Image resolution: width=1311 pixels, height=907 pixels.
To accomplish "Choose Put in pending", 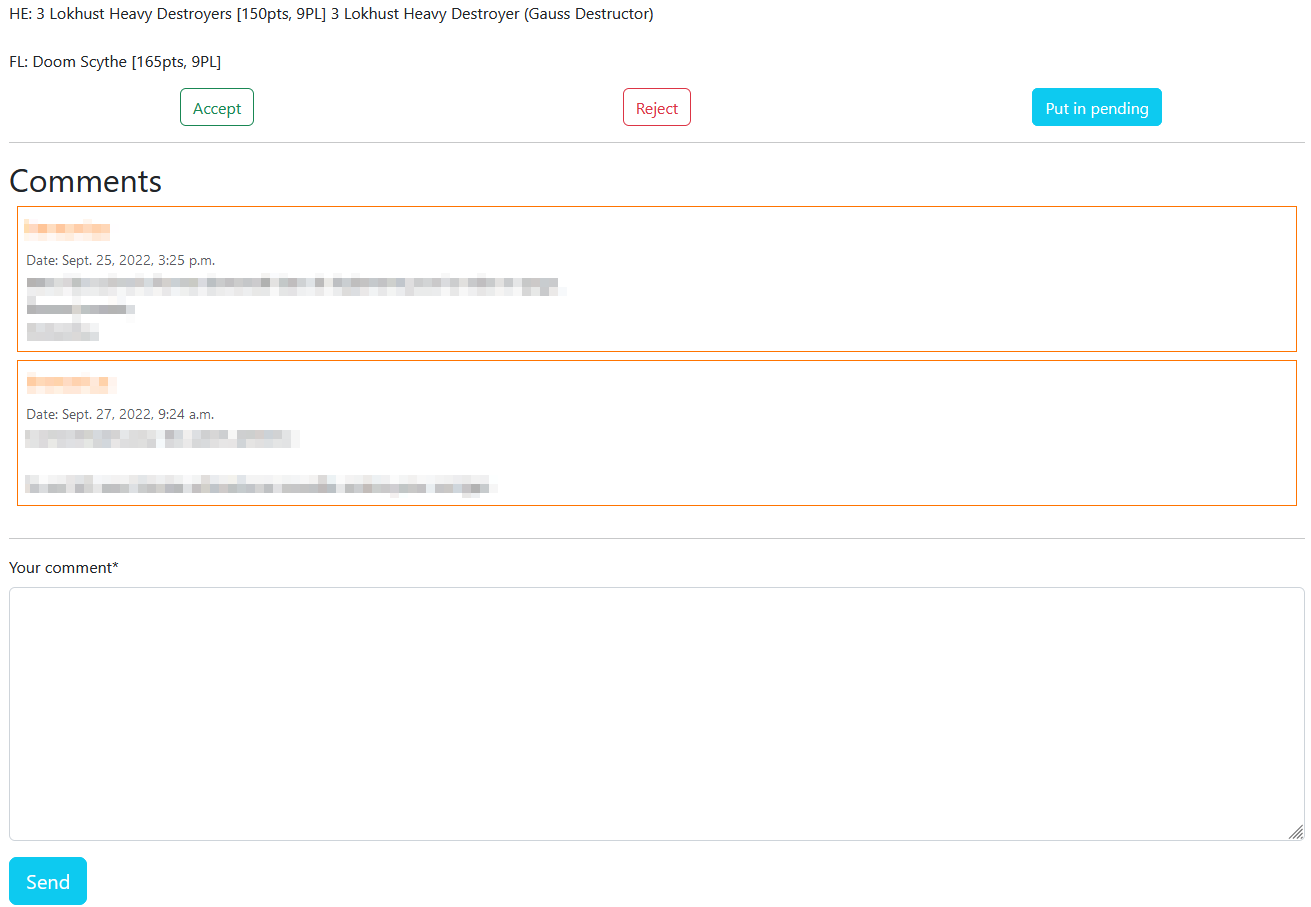I will [x=1096, y=108].
